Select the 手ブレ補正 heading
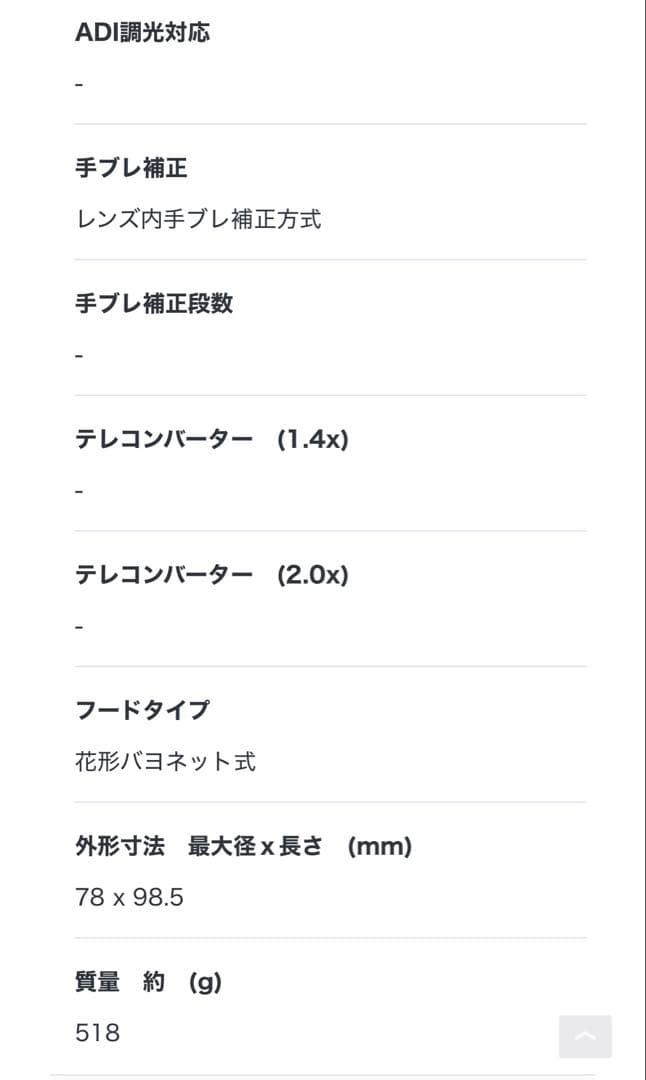The height and width of the screenshot is (1080, 646). (x=131, y=168)
